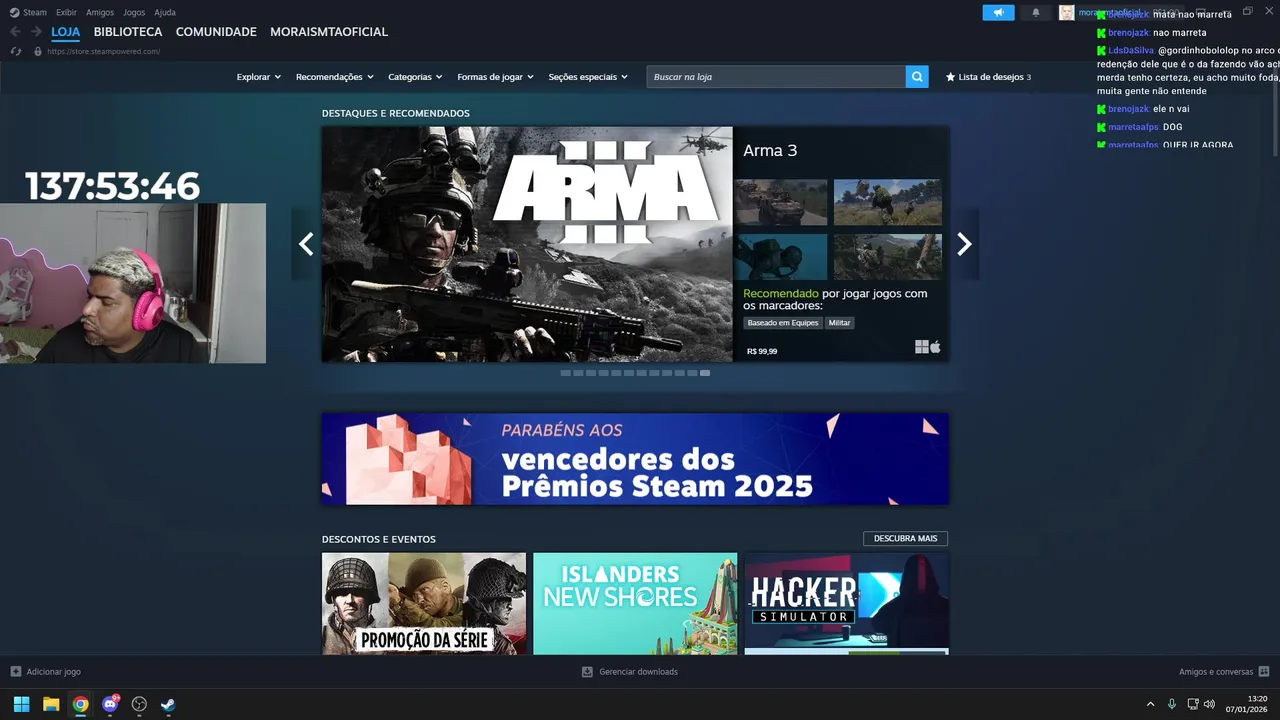The width and height of the screenshot is (1280, 720).
Task: Click in the Buscar na loja field
Action: pos(776,77)
